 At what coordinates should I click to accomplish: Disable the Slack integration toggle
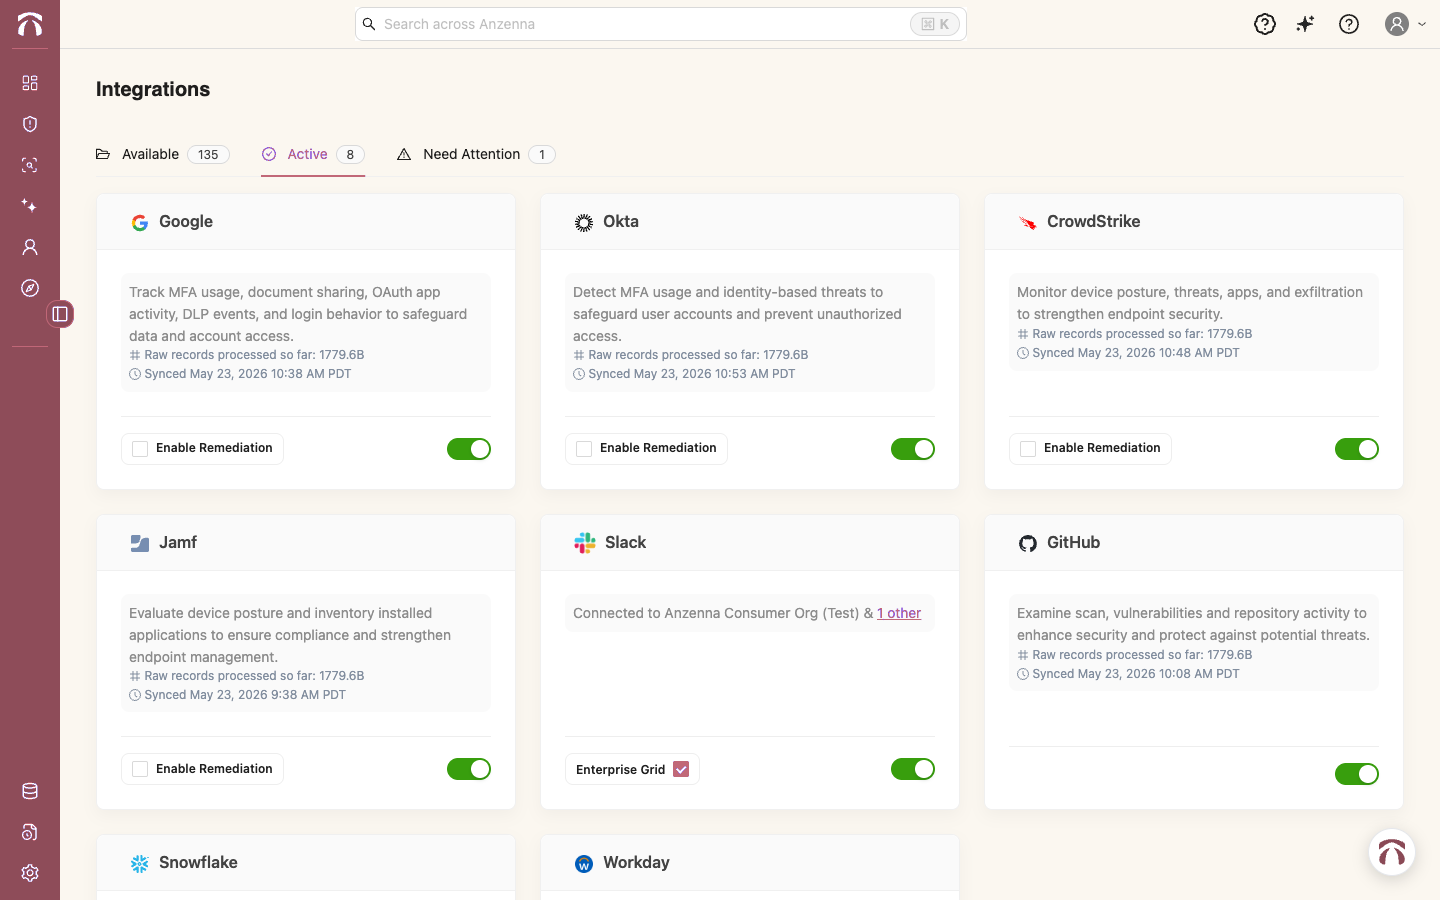point(913,769)
